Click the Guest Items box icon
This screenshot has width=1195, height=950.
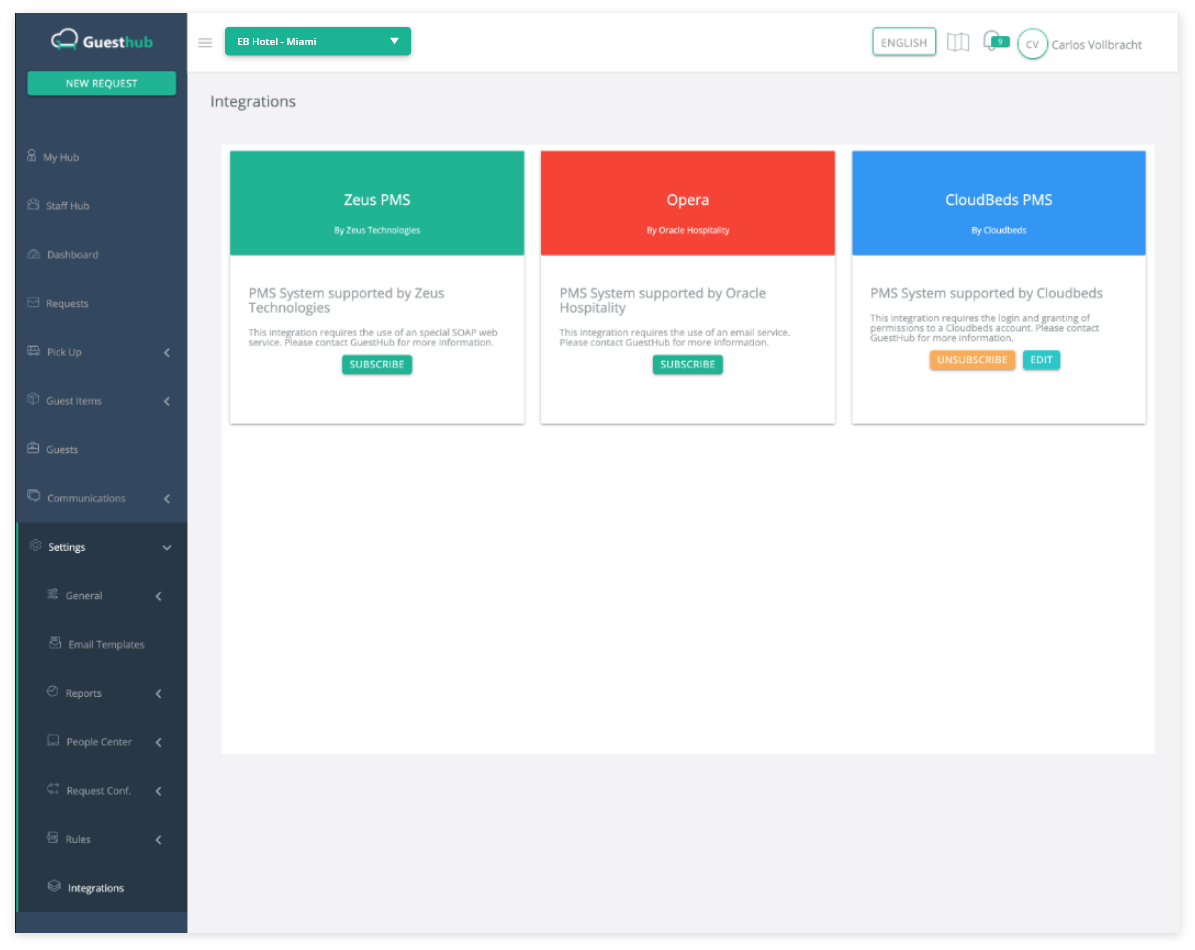pyautogui.click(x=34, y=399)
